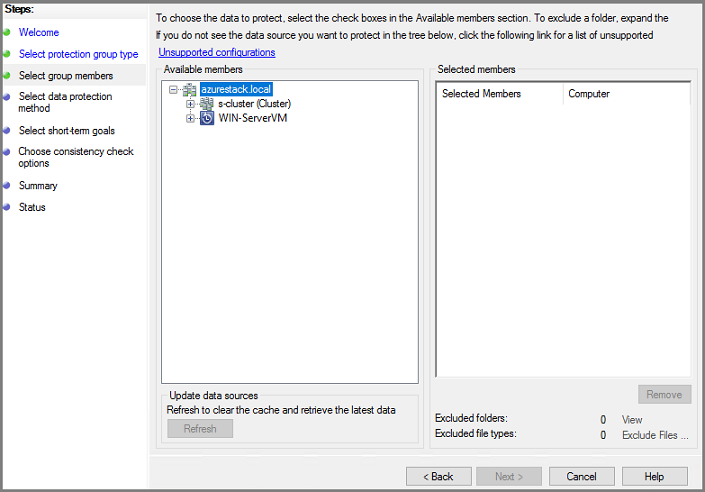Screen dimensions: 705x492
Task: Click blue bullet beside Summary step
Action: (6, 185)
